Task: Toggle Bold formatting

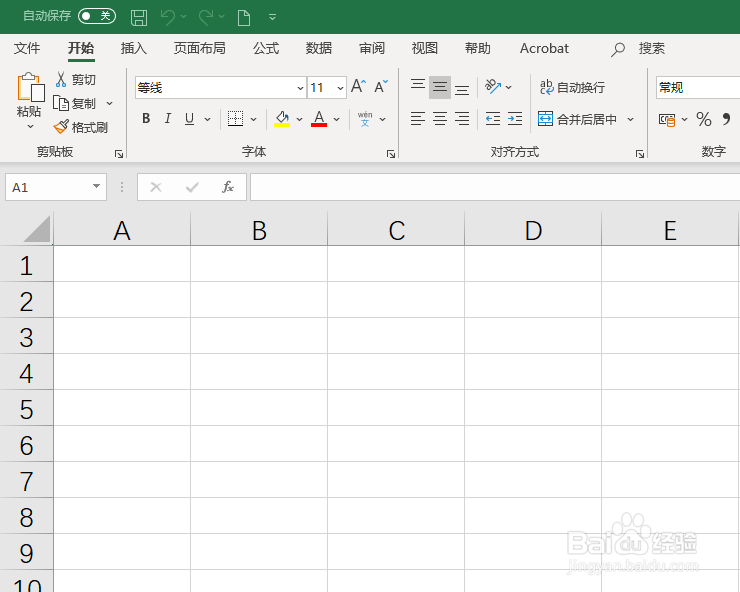Action: click(x=146, y=118)
